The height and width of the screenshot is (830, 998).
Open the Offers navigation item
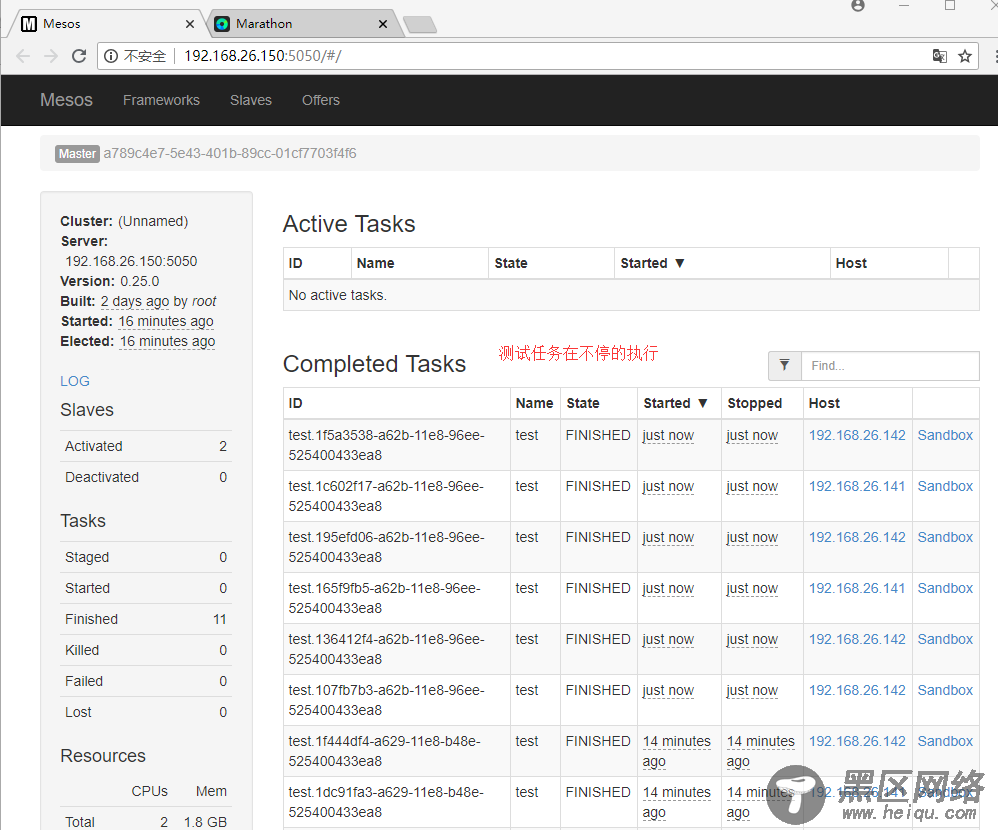[x=321, y=100]
